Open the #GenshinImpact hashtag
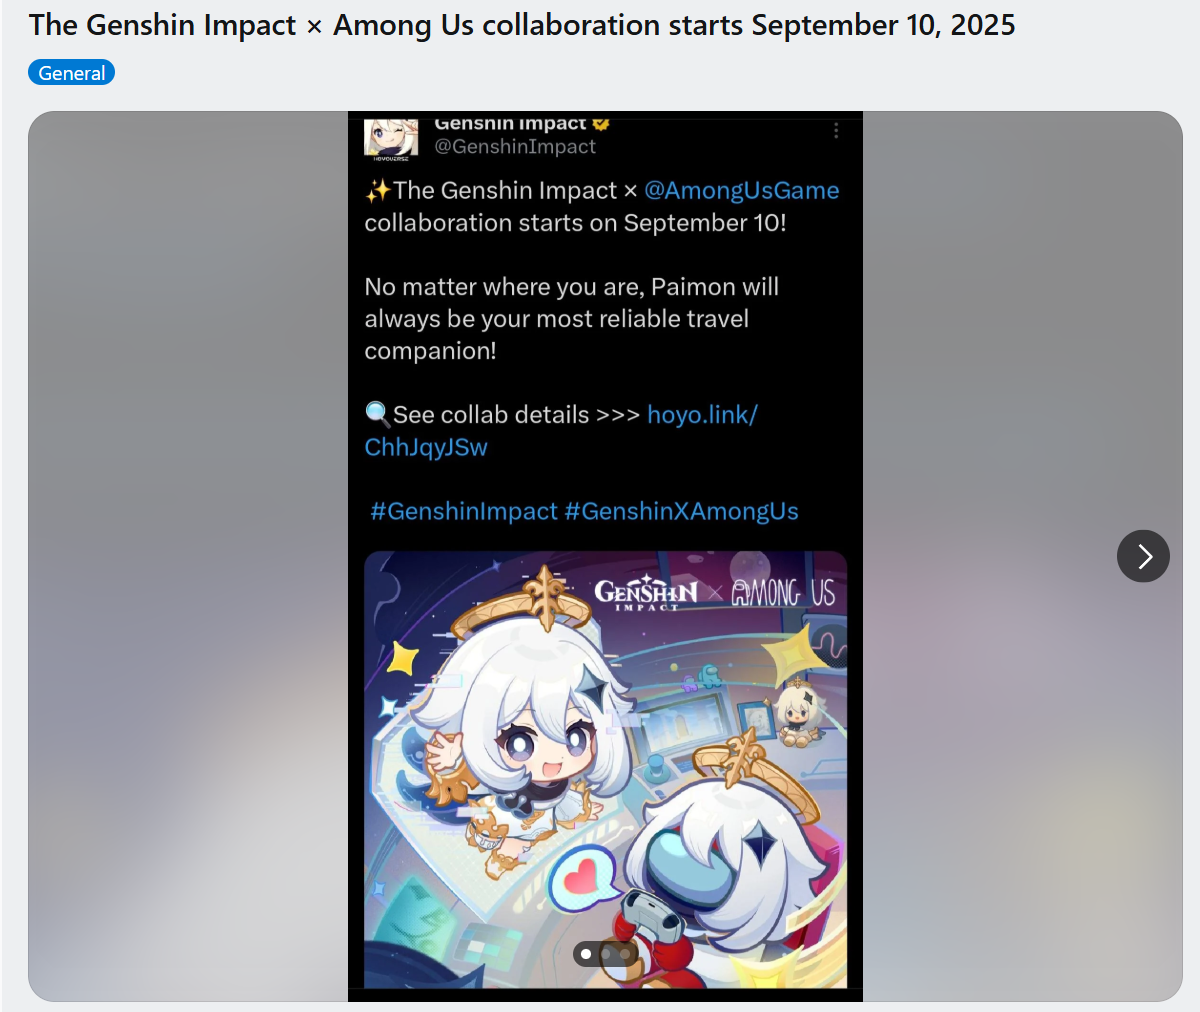 (463, 511)
